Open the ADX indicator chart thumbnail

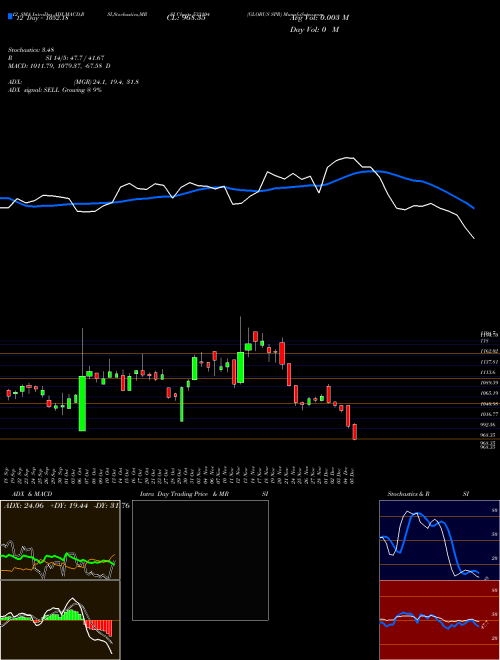tap(60, 540)
